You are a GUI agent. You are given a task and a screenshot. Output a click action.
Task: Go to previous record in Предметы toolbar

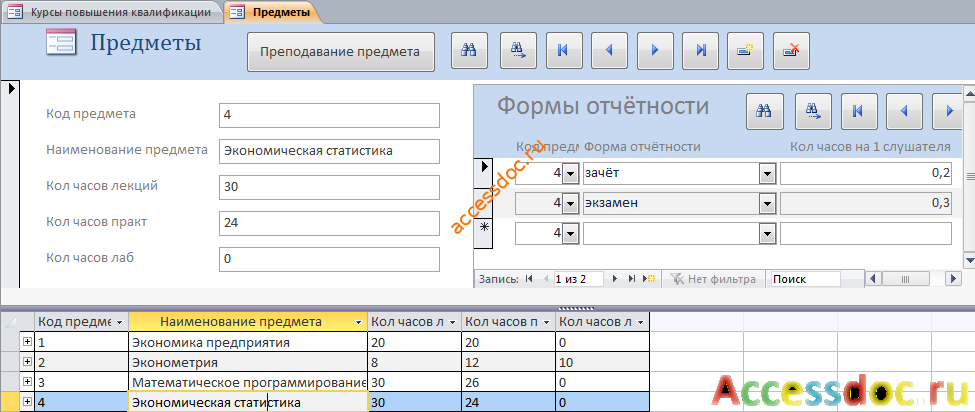[x=609, y=50]
